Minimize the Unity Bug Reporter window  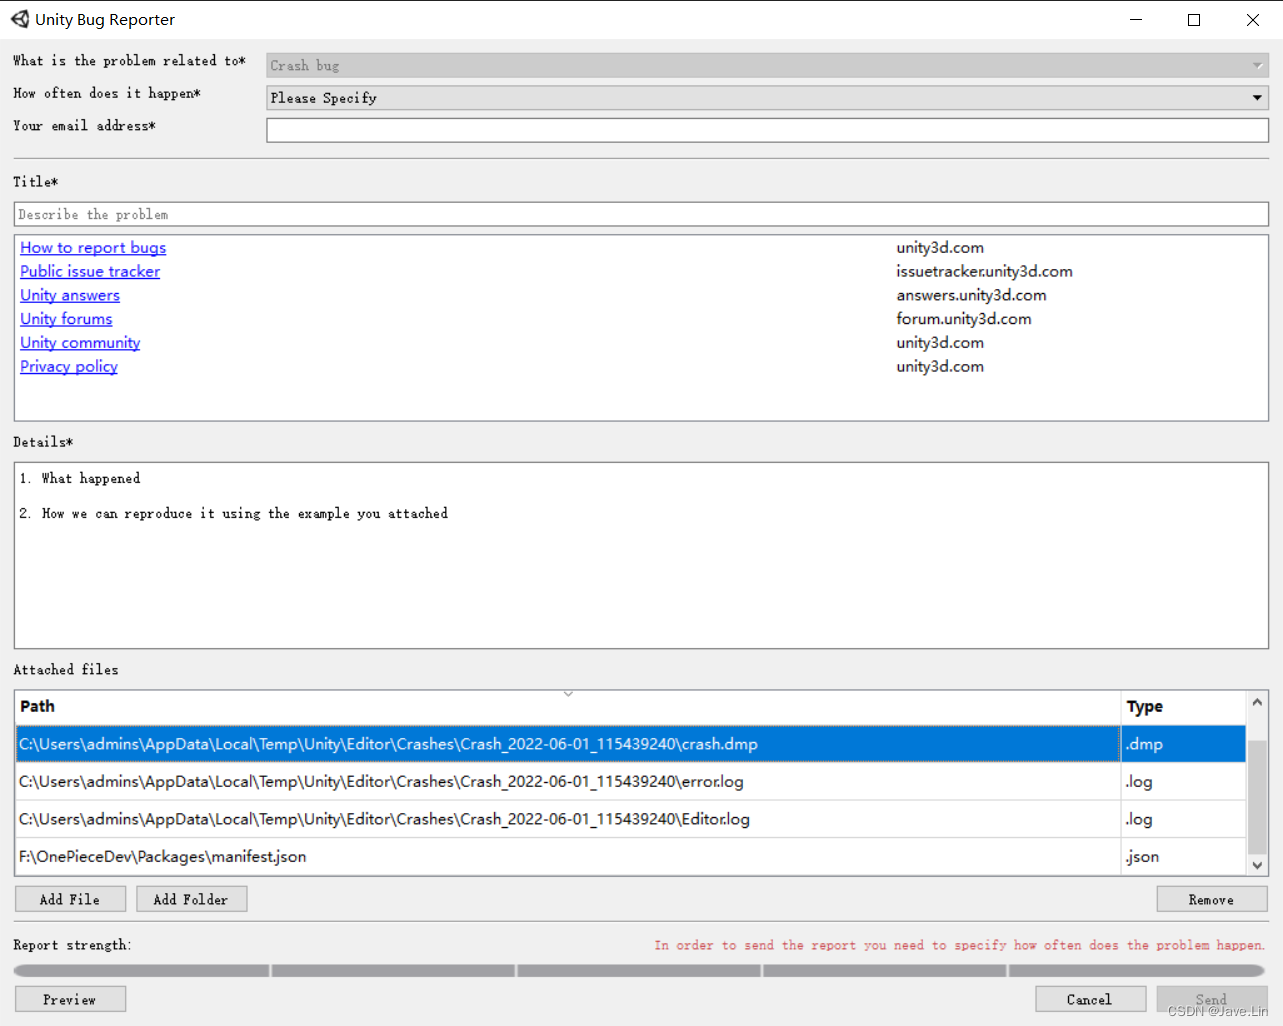(x=1136, y=19)
